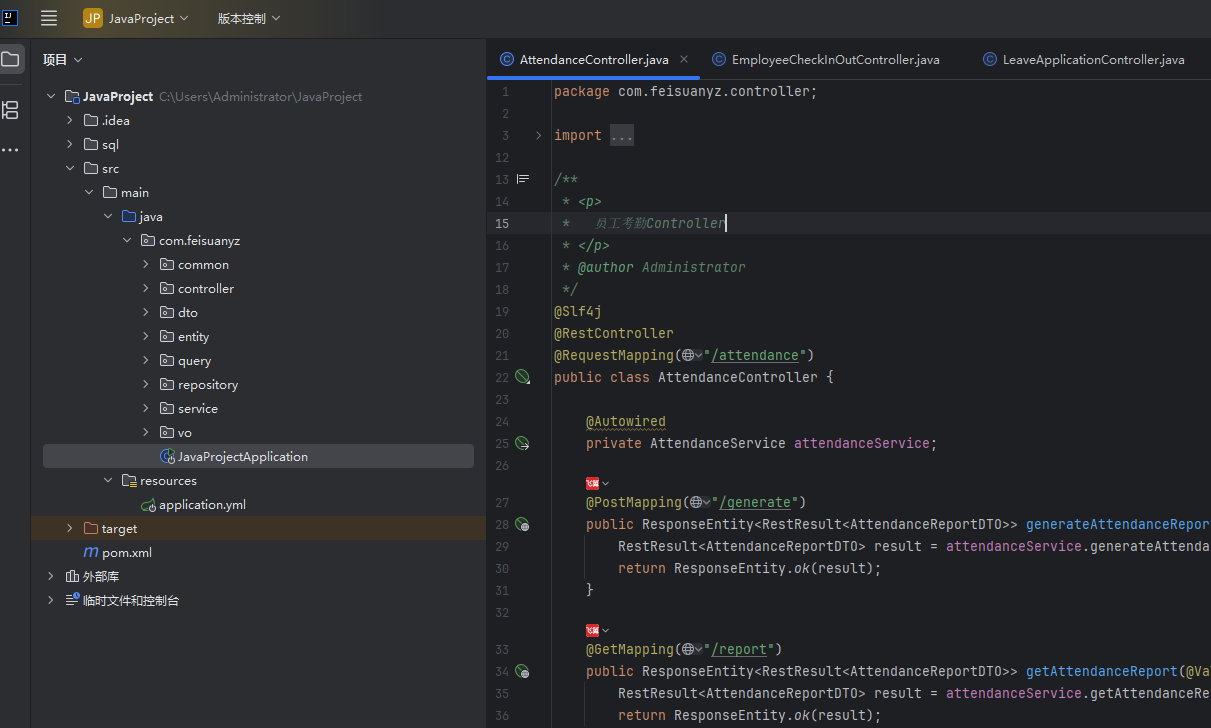Select pom.xml in the project tree
Image resolution: width=1211 pixels, height=728 pixels.
click(x=126, y=553)
